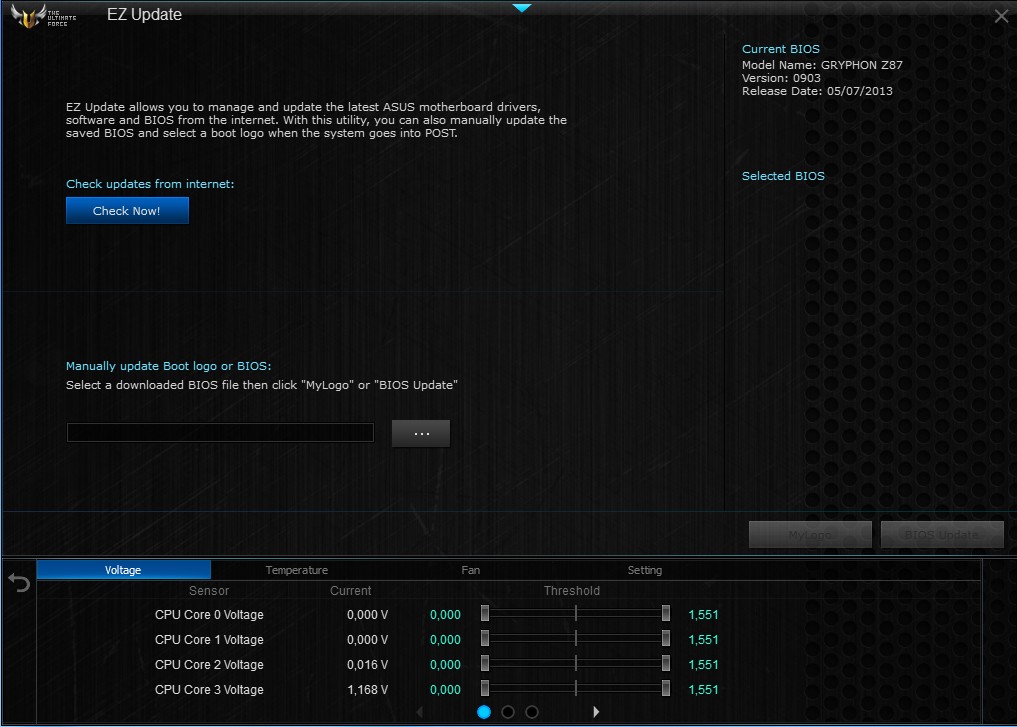1017x727 pixels.
Task: Click CPU Core 0 current value 0,000 V
Action: point(367,615)
